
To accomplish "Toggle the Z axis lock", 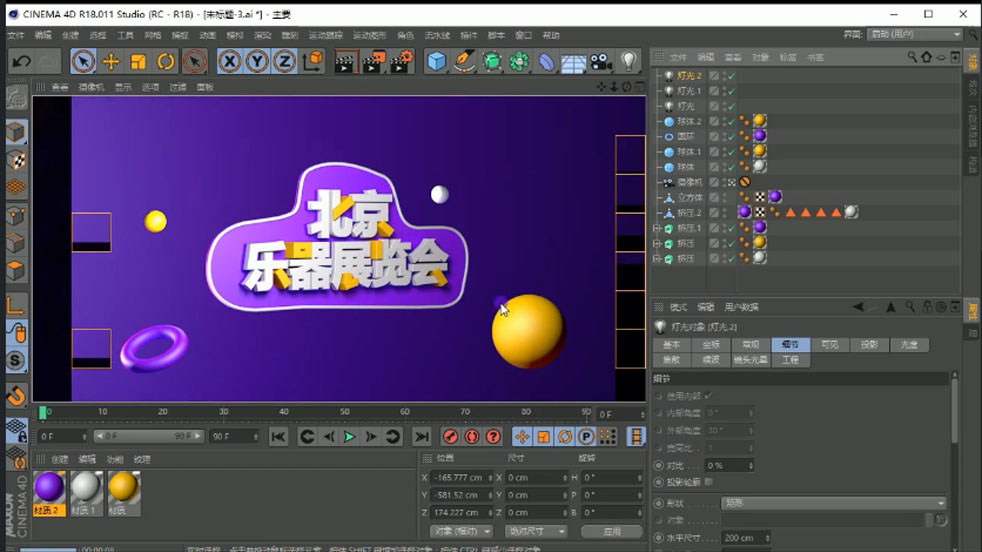I will [x=284, y=61].
